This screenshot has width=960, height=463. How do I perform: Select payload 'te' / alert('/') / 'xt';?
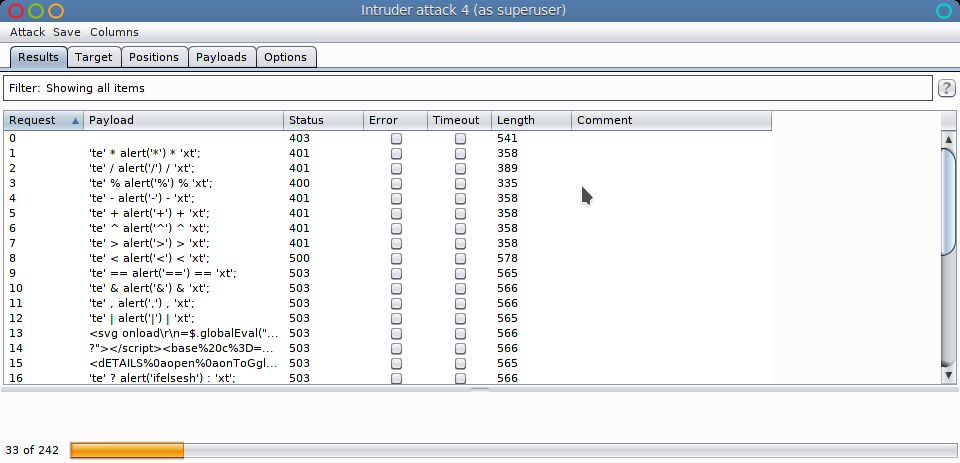tap(142, 168)
